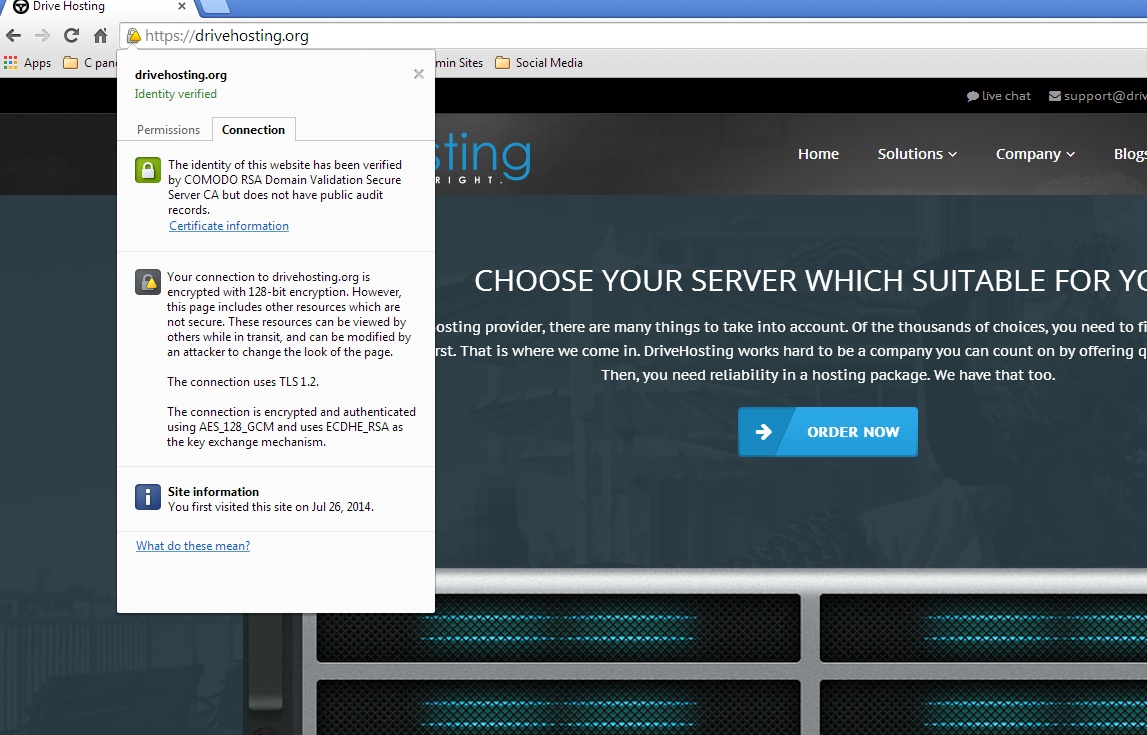Image resolution: width=1147 pixels, height=735 pixels.
Task: Open a new tab with the tab button
Action: [x=214, y=7]
